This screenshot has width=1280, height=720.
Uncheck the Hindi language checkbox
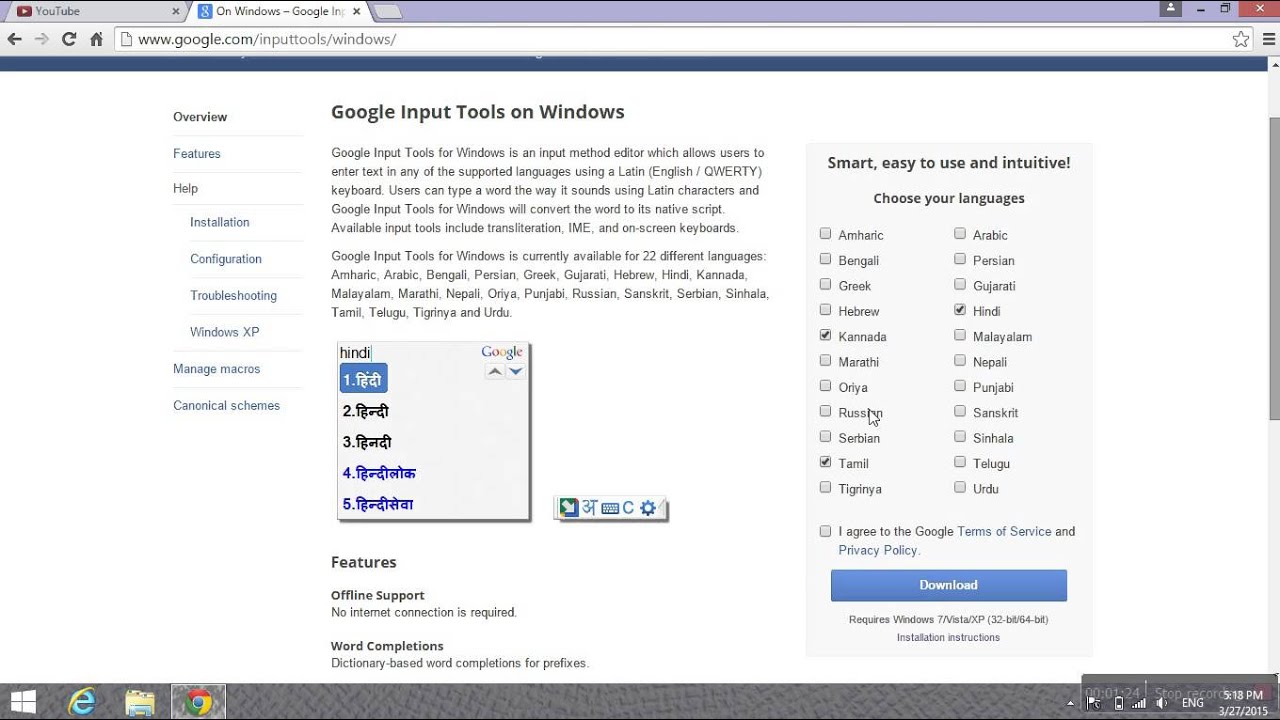960,310
